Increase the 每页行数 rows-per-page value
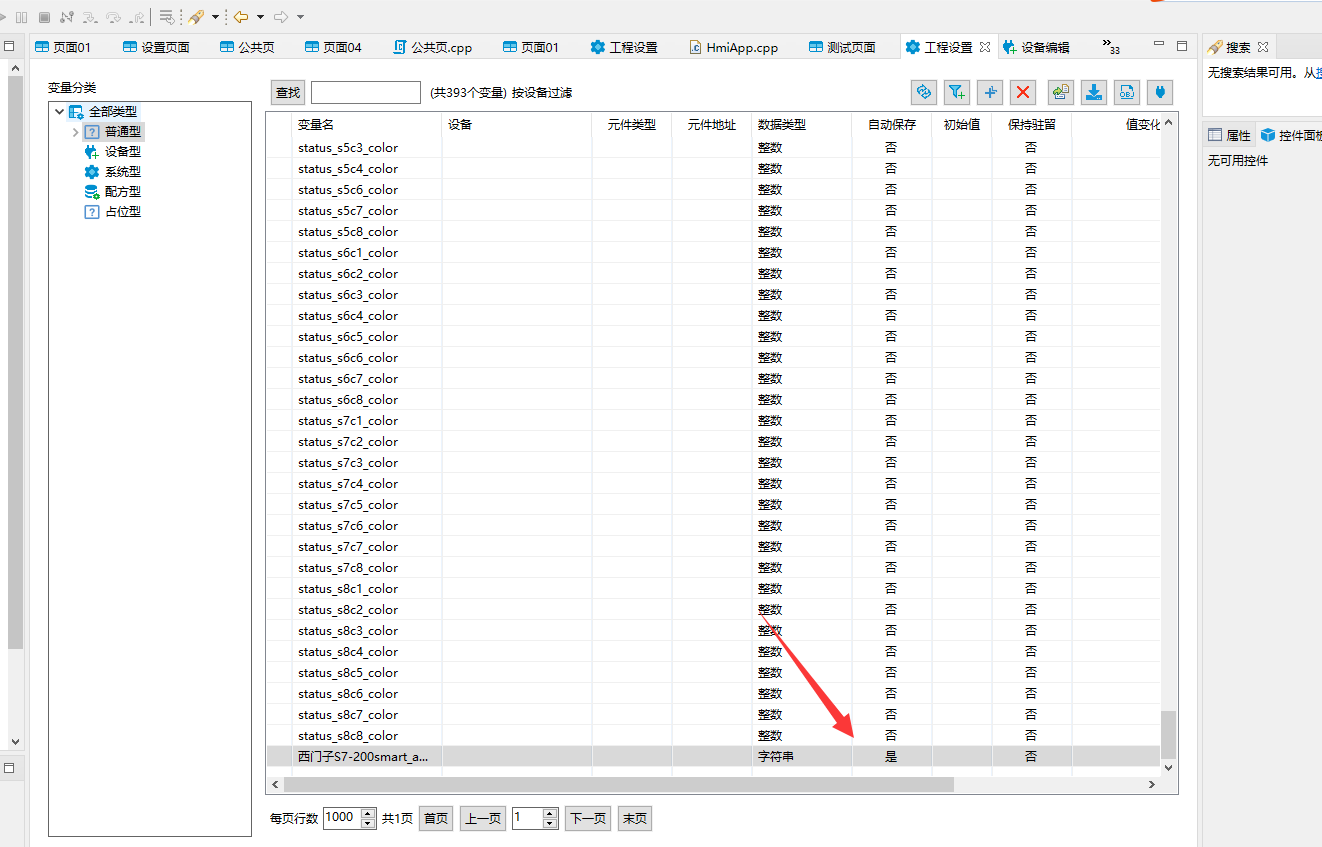Image resolution: width=1322 pixels, height=847 pixels. click(x=367, y=813)
